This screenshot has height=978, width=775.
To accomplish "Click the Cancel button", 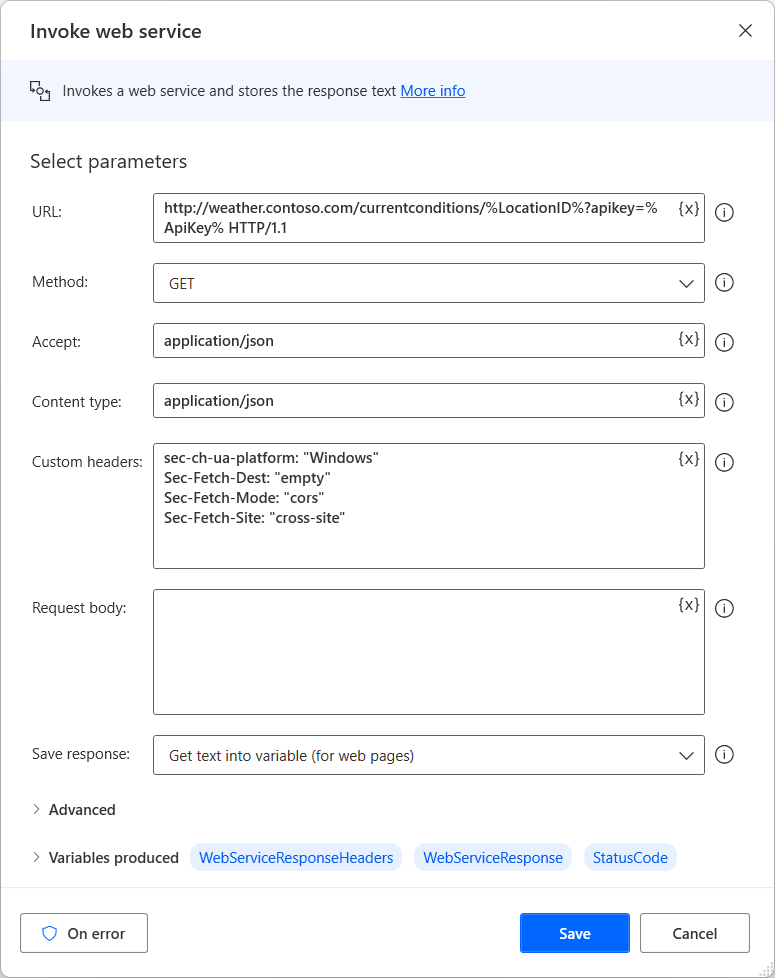I will click(x=694, y=933).
